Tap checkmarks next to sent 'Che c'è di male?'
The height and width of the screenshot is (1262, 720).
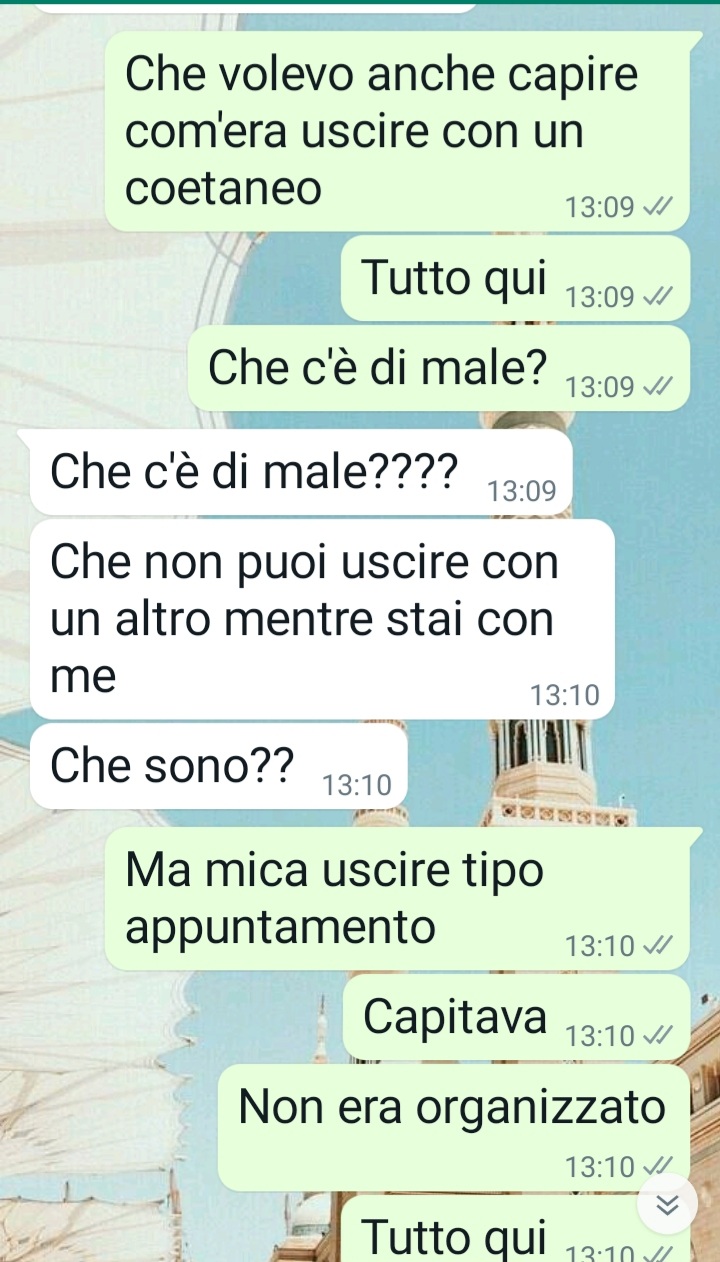pos(657,388)
